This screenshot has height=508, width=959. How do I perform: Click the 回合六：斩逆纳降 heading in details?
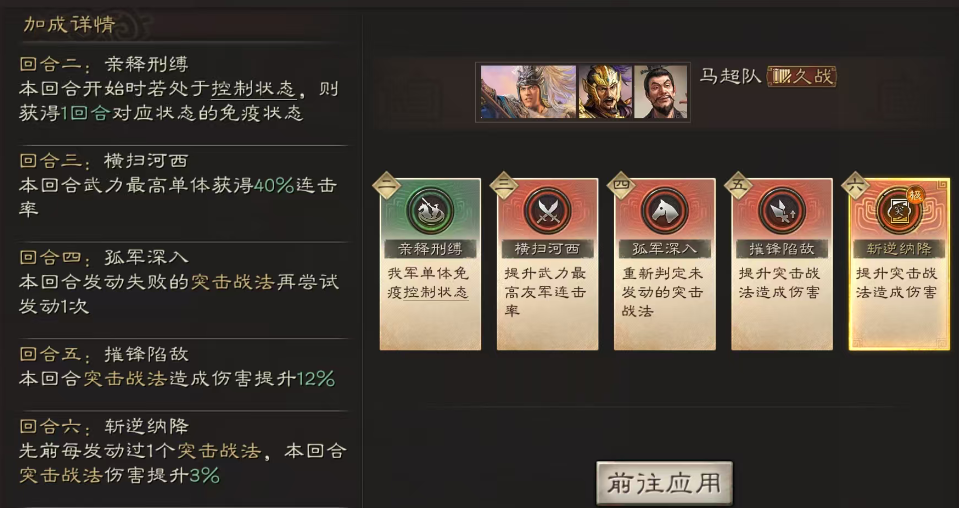pyautogui.click(x=104, y=426)
